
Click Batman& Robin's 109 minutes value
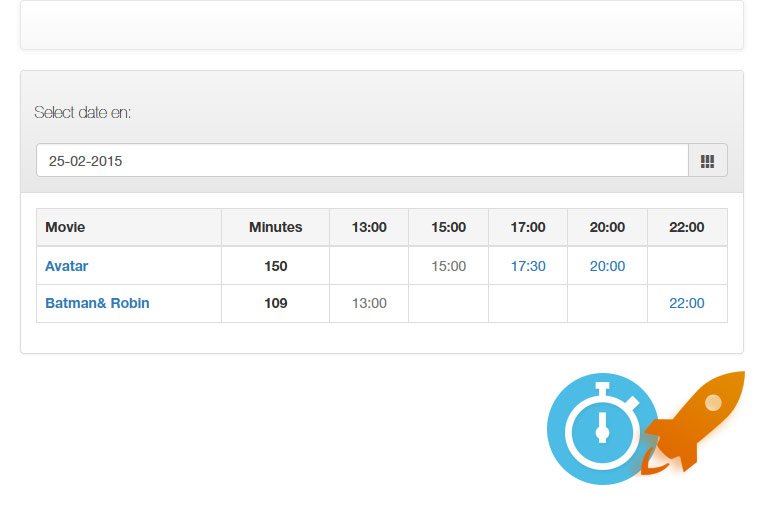coord(275,303)
